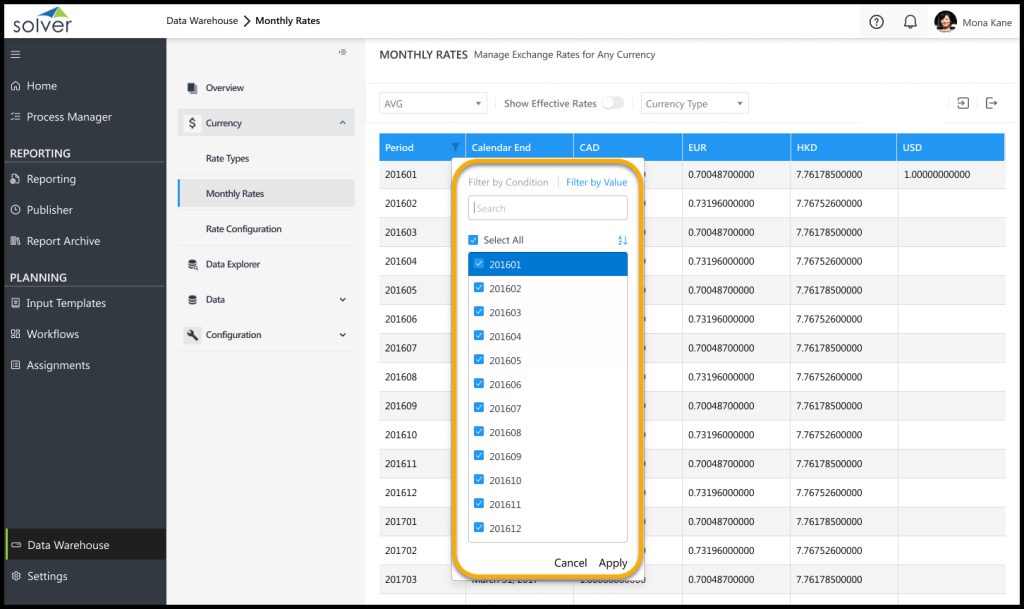Click Apply in the filter popup

612,563
